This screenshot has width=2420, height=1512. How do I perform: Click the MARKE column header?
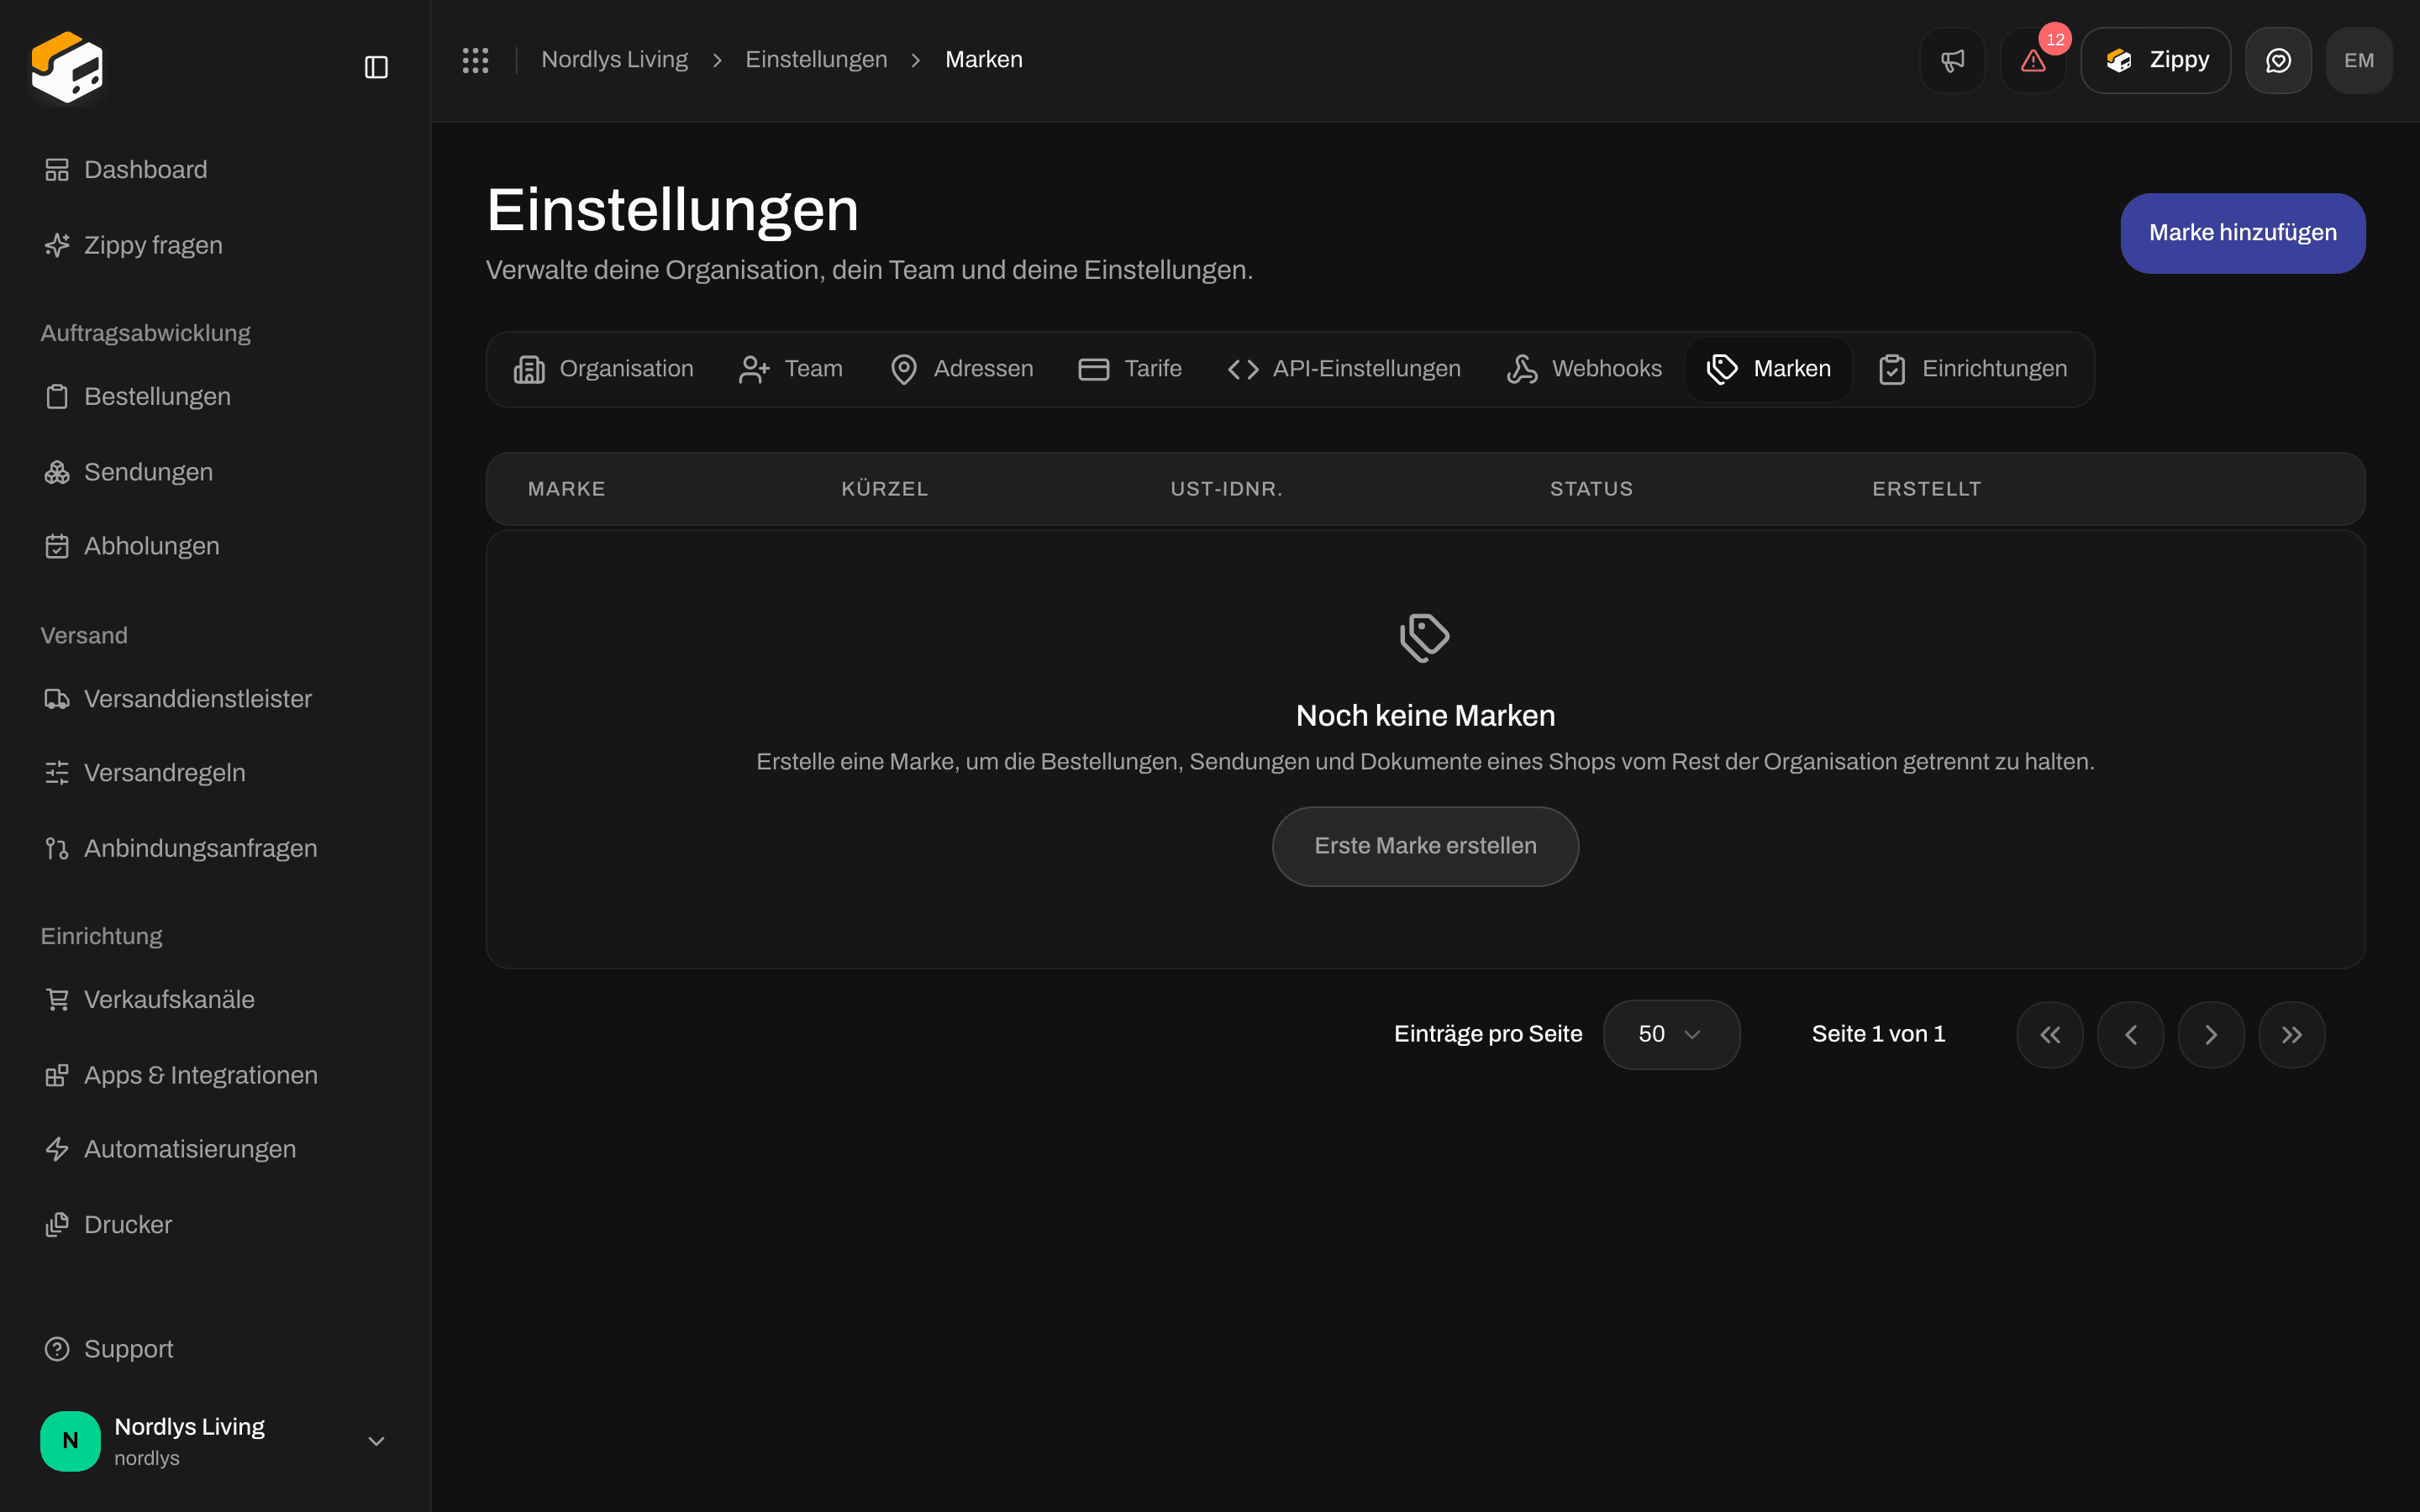566,489
